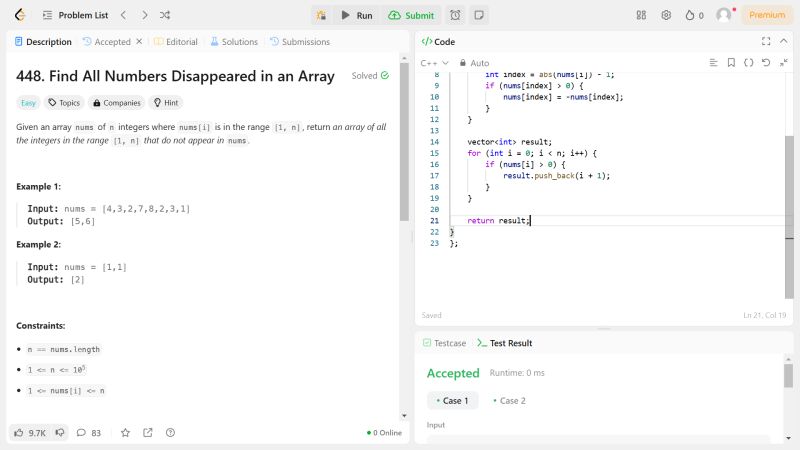Pick a random problem with shuffle icon
Screen dimensions: 800x450
tap(165, 15)
